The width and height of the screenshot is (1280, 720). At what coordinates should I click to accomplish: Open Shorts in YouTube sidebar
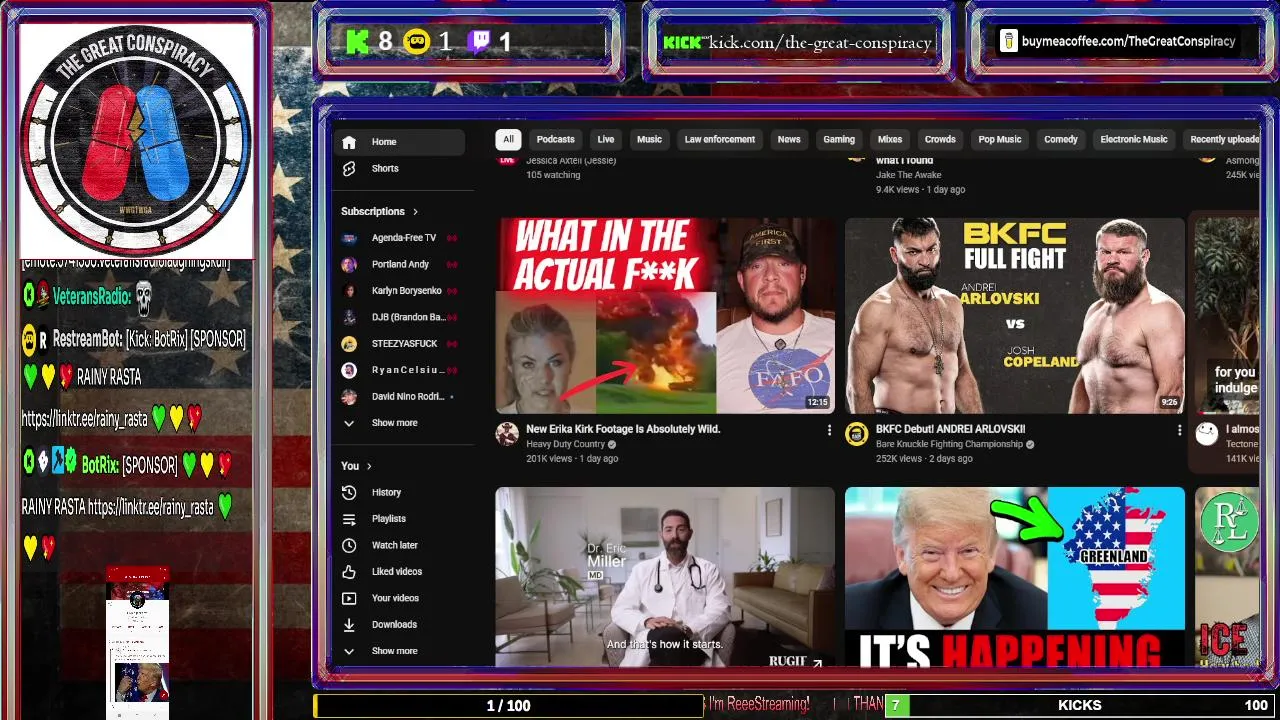click(x=399, y=168)
